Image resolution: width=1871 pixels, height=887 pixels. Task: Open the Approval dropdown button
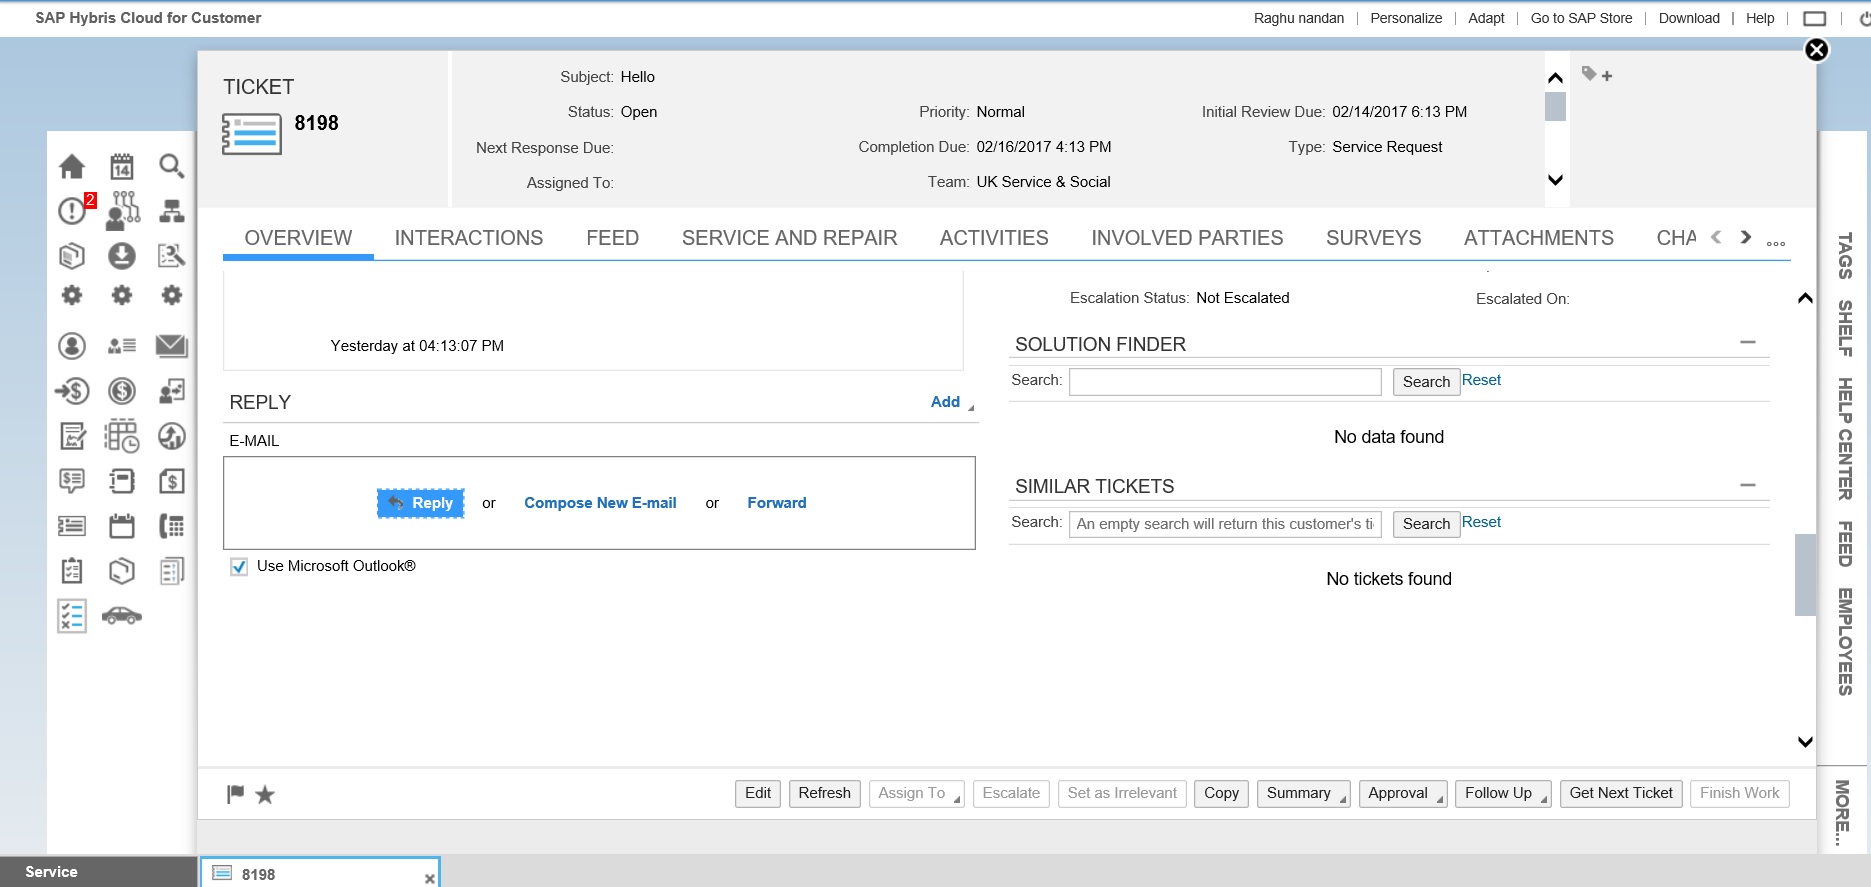click(1402, 793)
